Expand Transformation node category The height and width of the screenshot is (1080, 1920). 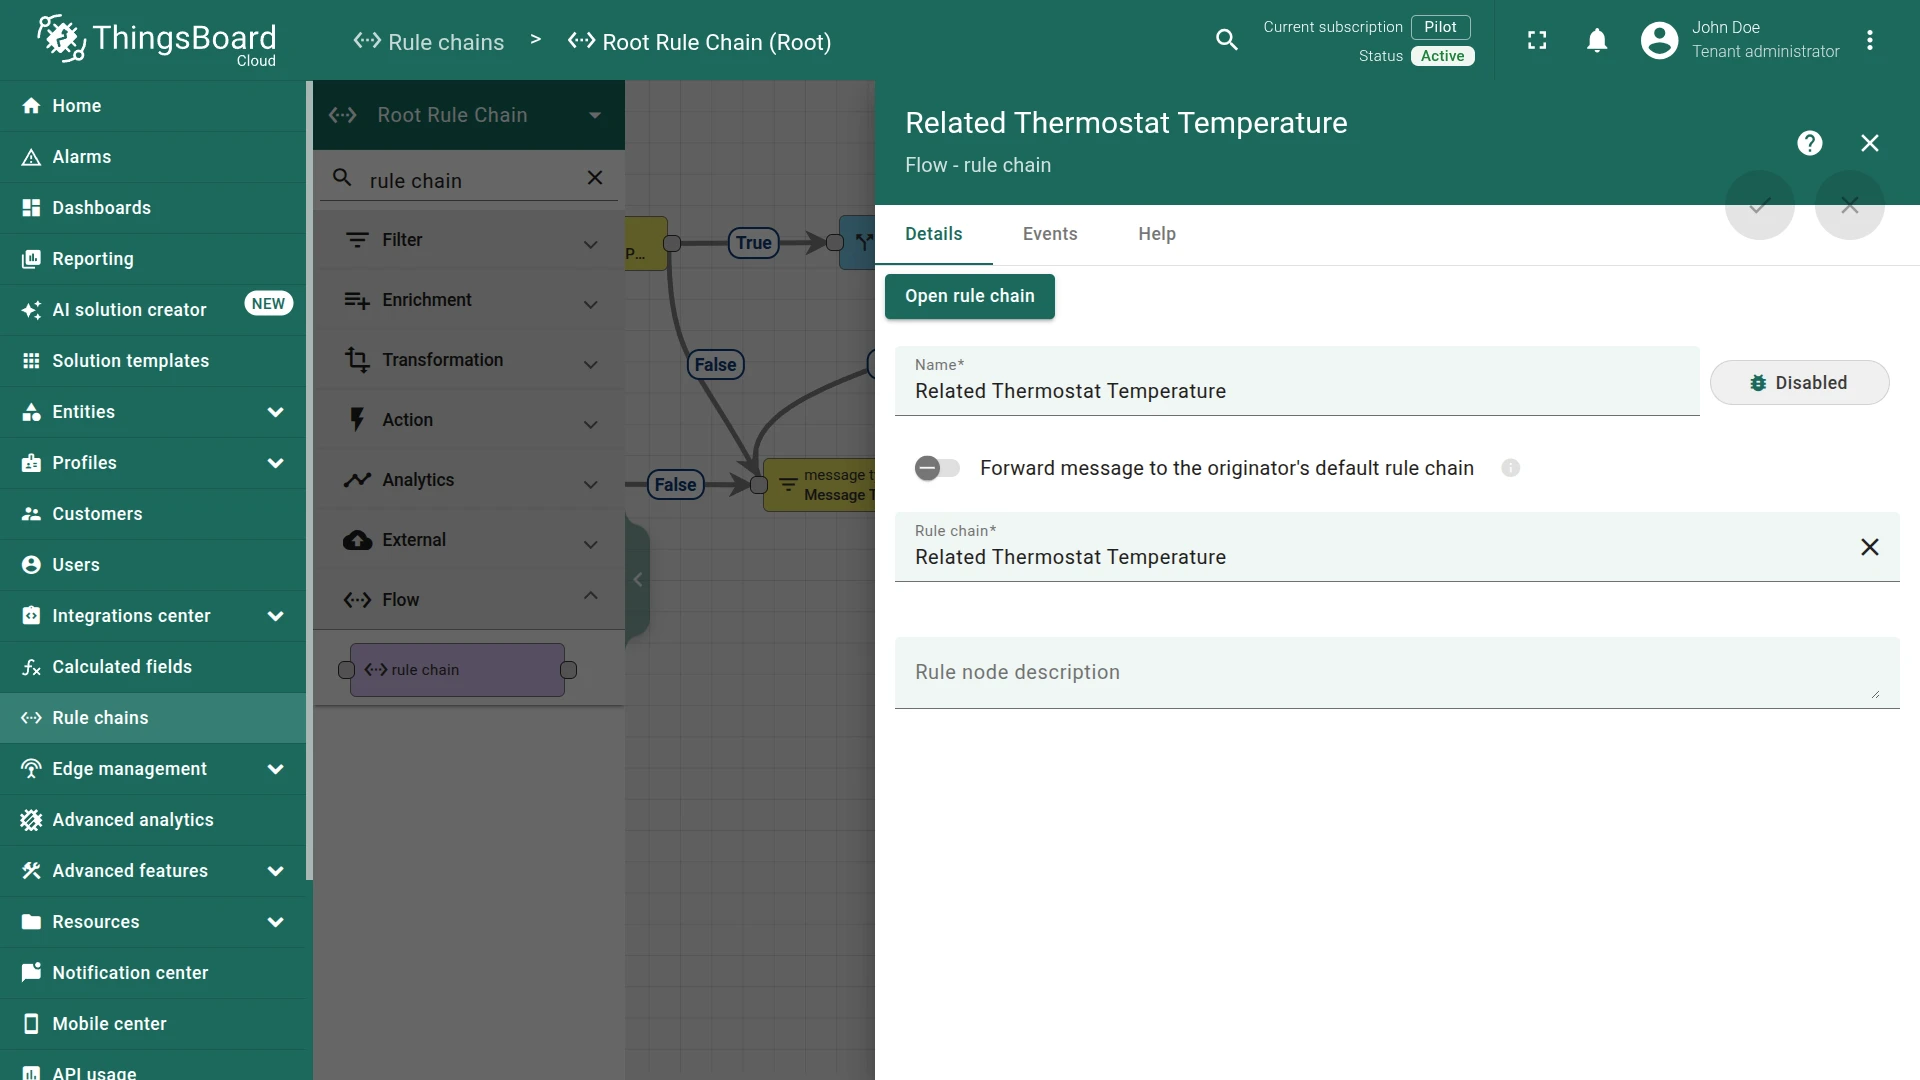point(469,360)
